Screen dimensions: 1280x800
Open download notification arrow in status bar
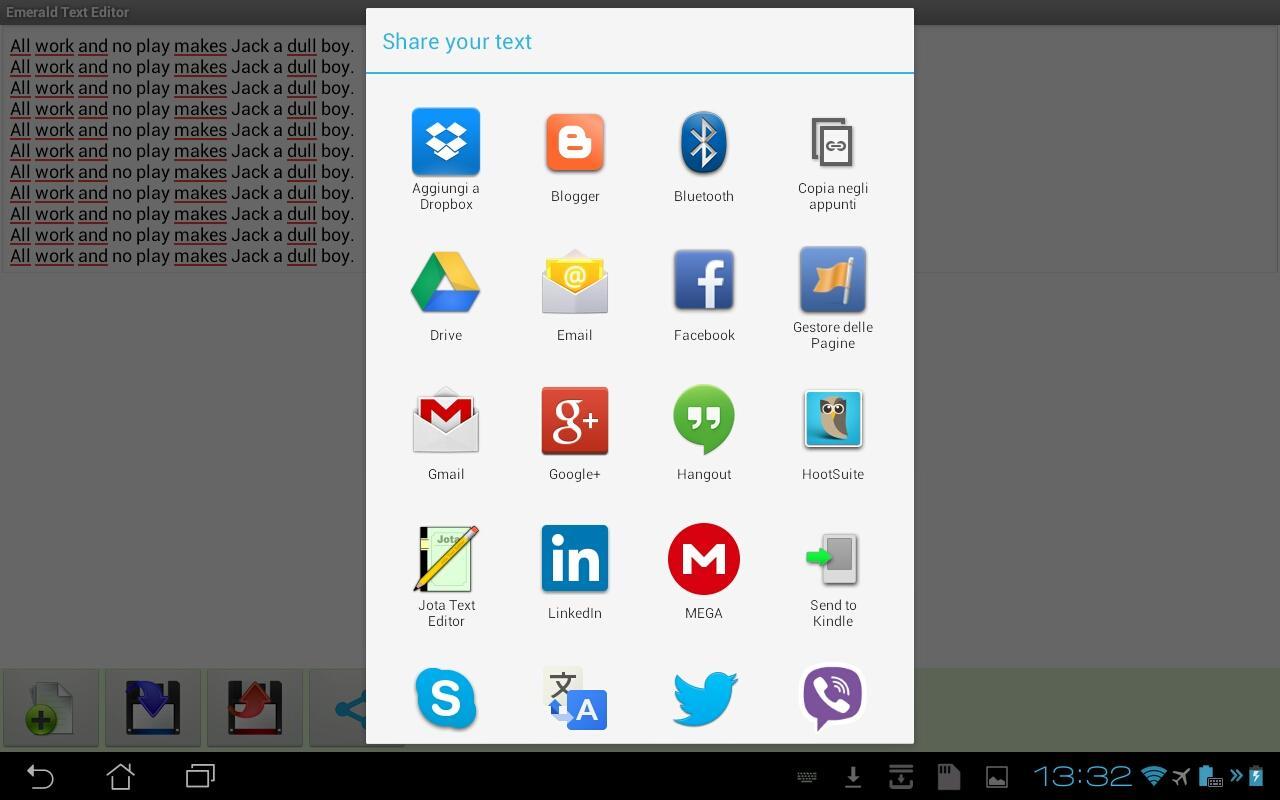point(853,776)
